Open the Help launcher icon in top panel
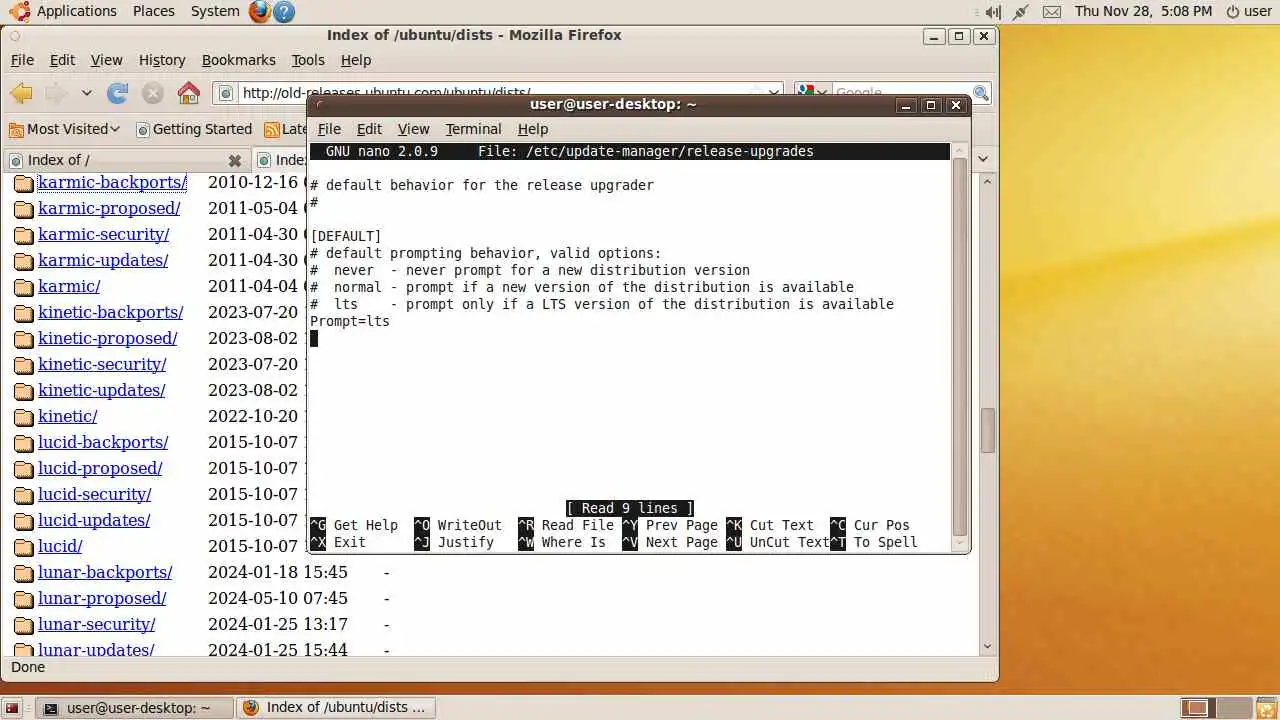This screenshot has height=720, width=1280. (x=284, y=12)
